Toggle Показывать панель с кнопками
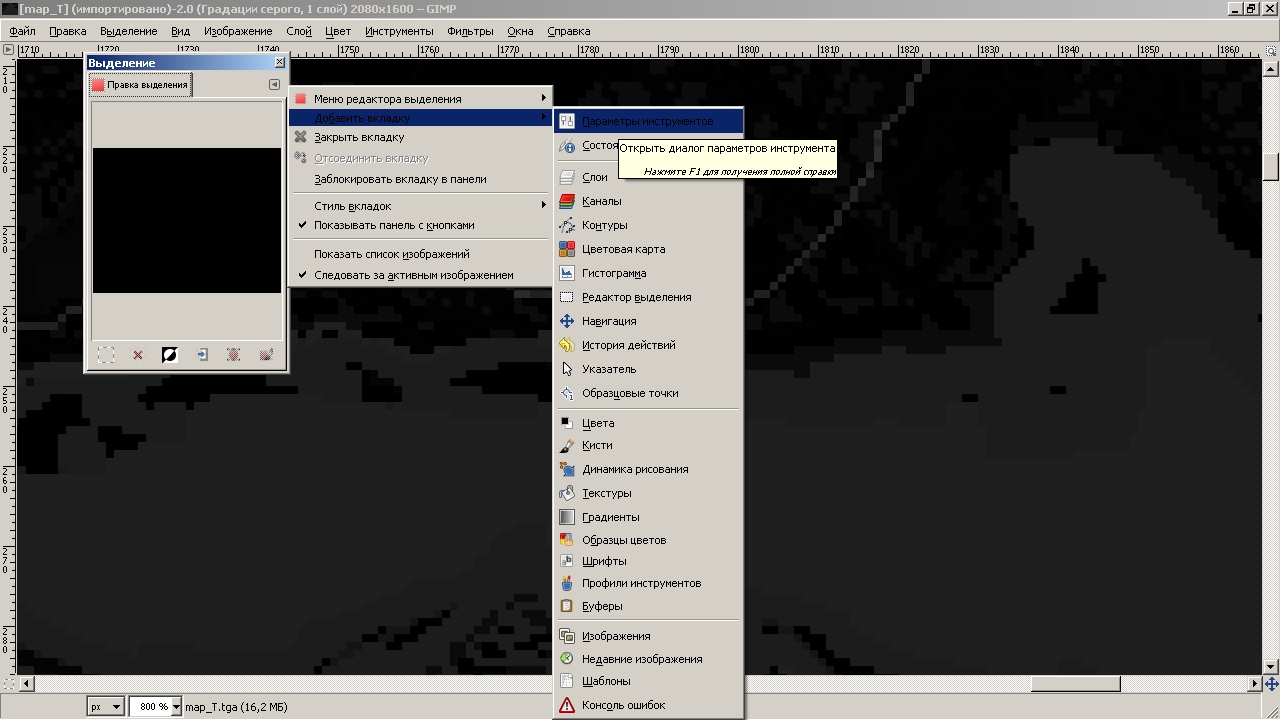The image size is (1280, 720). tap(421, 225)
